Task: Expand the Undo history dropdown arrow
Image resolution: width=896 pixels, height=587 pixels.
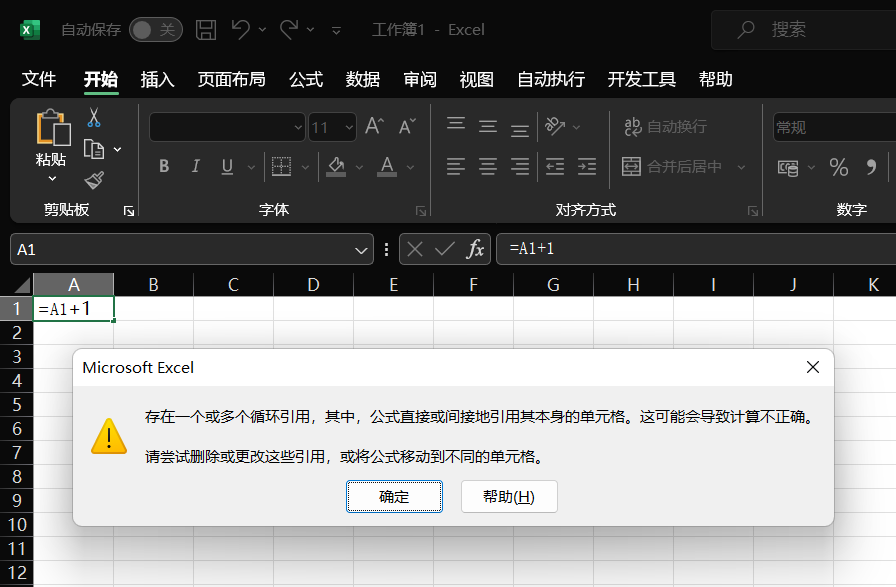Action: (x=262, y=30)
